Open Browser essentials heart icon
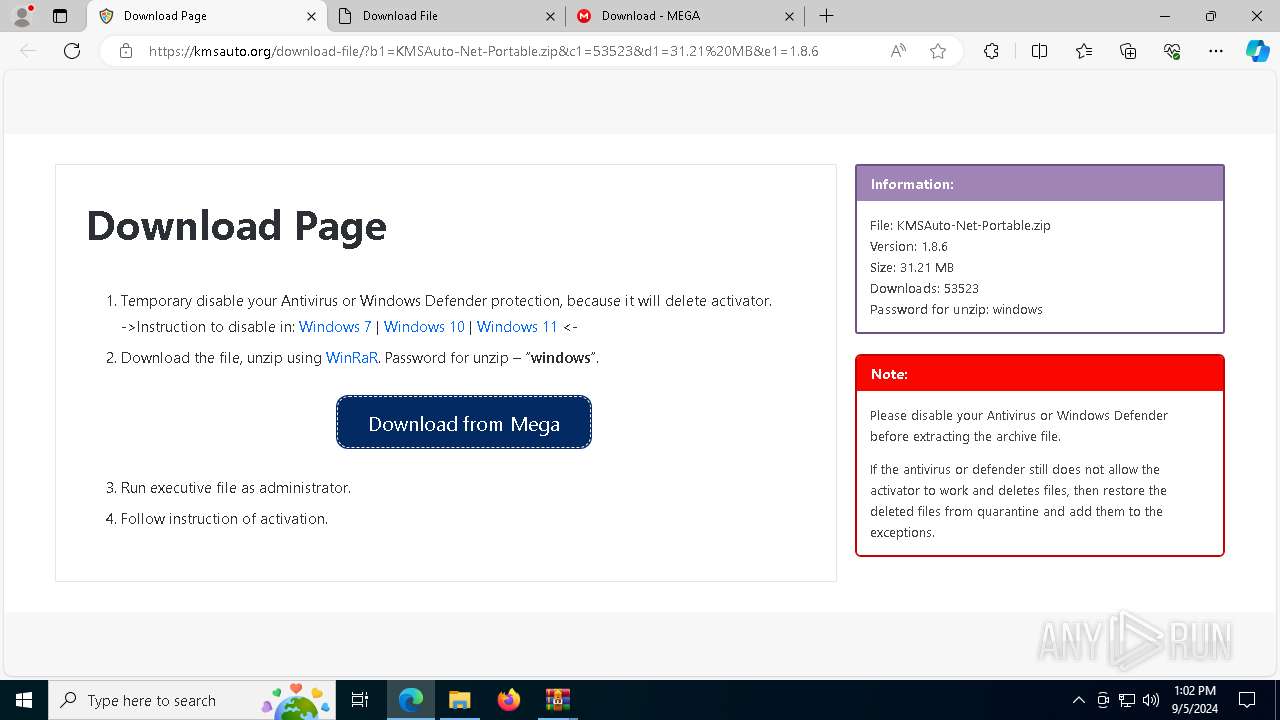Screen dimensions: 1280x720 click(1172, 51)
